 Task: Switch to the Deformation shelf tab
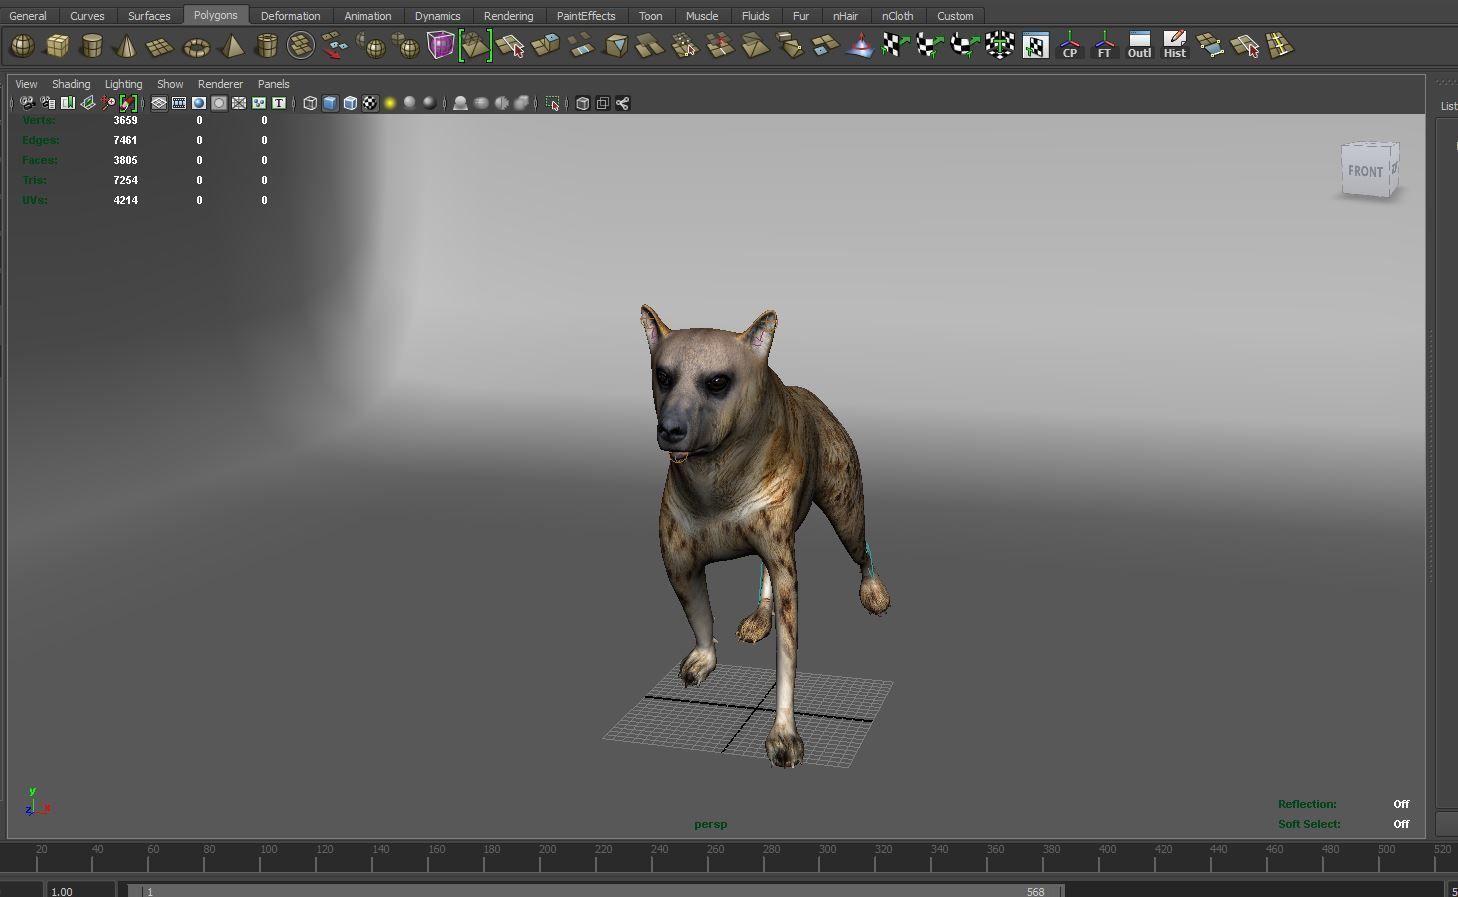pyautogui.click(x=290, y=16)
